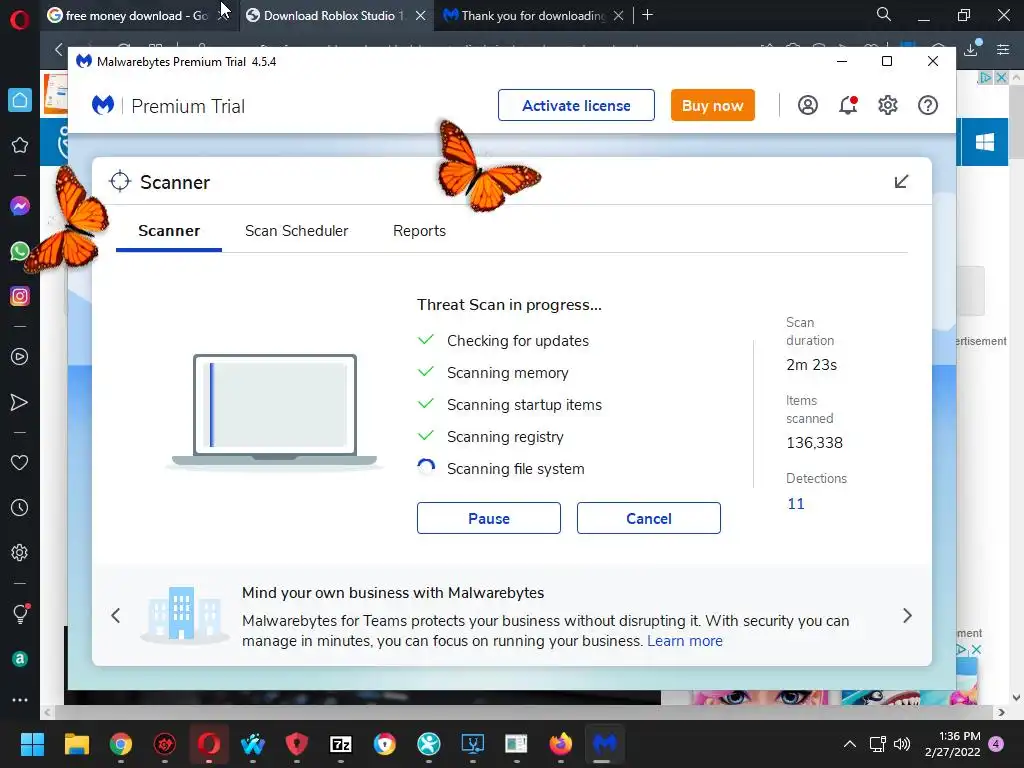
Task: Open Opera lightbulb tips icon
Action: click(20, 613)
